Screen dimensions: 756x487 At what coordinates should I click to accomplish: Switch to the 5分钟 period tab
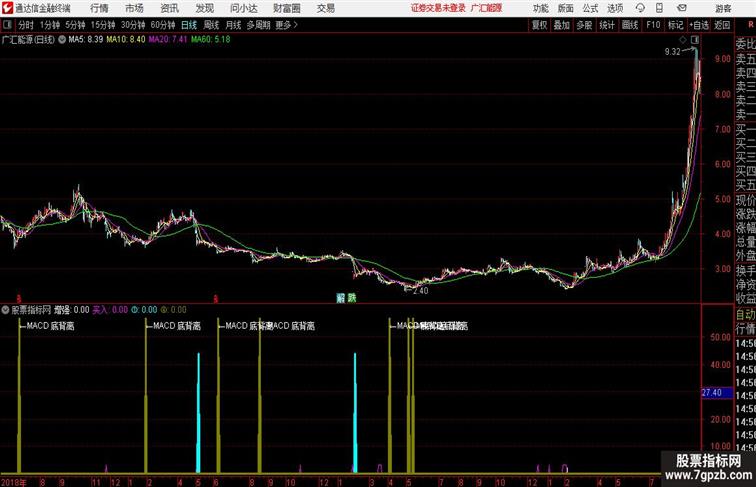pyautogui.click(x=75, y=25)
